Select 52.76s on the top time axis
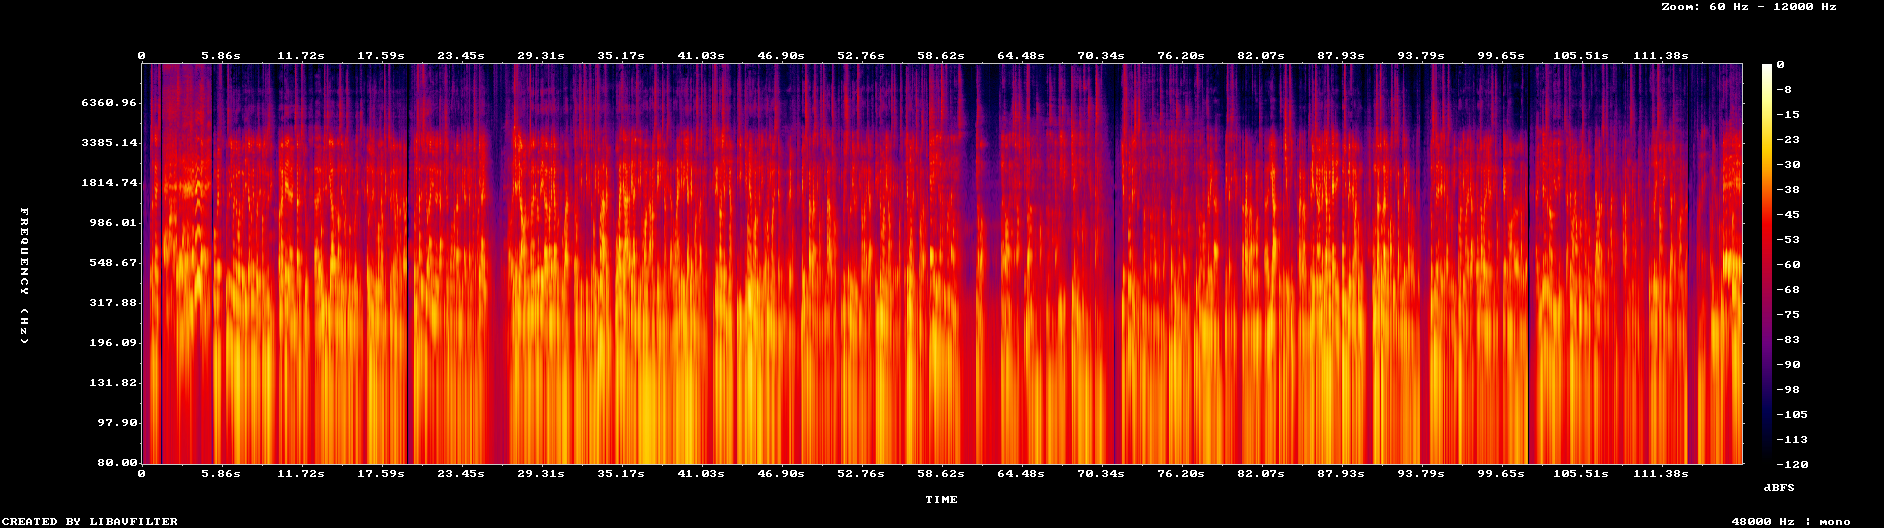1884x528 pixels. click(861, 55)
